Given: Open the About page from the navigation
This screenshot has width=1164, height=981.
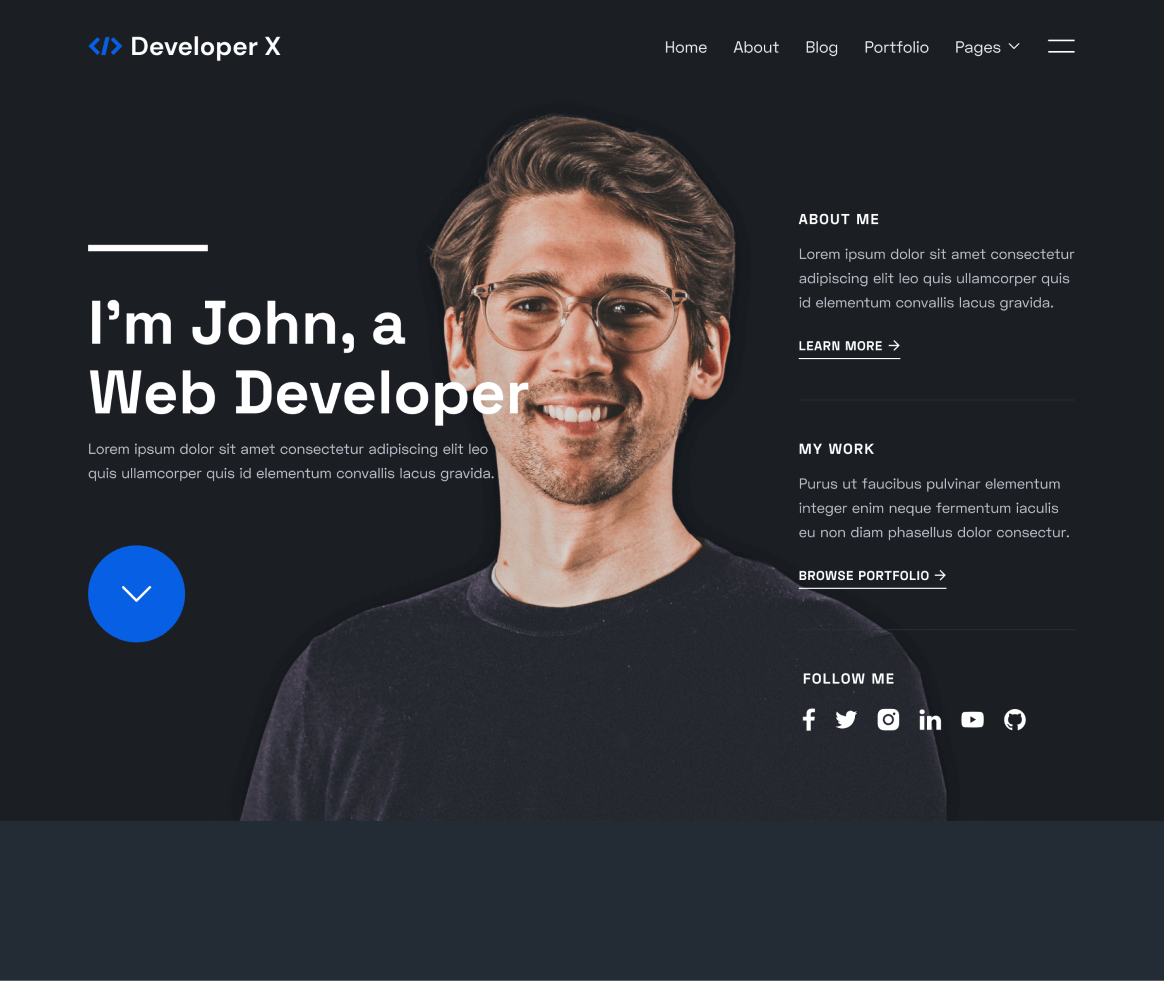Looking at the screenshot, I should (756, 47).
